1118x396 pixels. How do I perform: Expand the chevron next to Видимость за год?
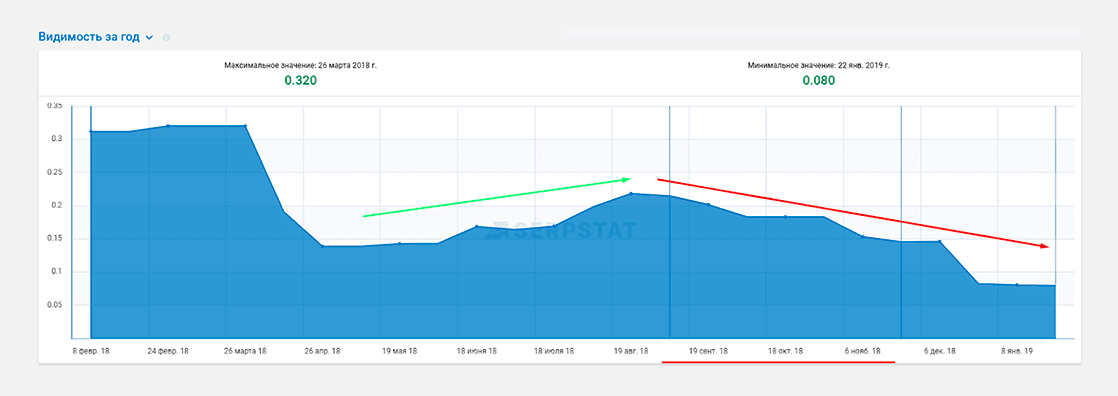click(150, 38)
